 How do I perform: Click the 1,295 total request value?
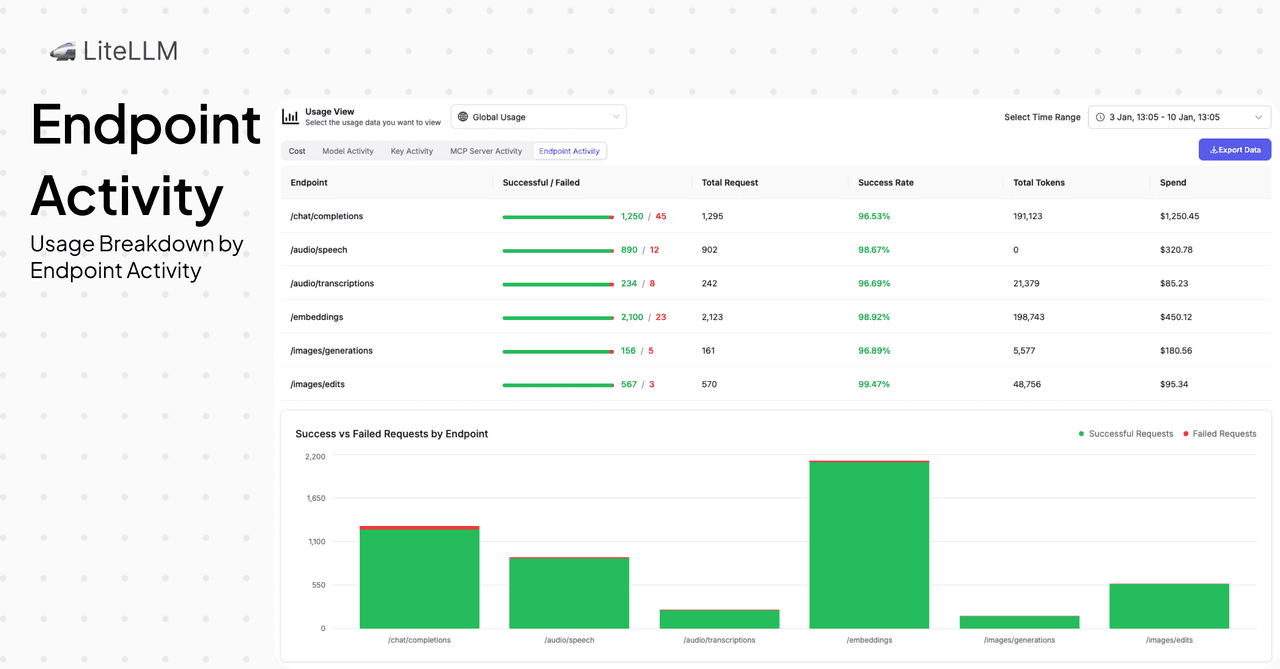click(712, 216)
